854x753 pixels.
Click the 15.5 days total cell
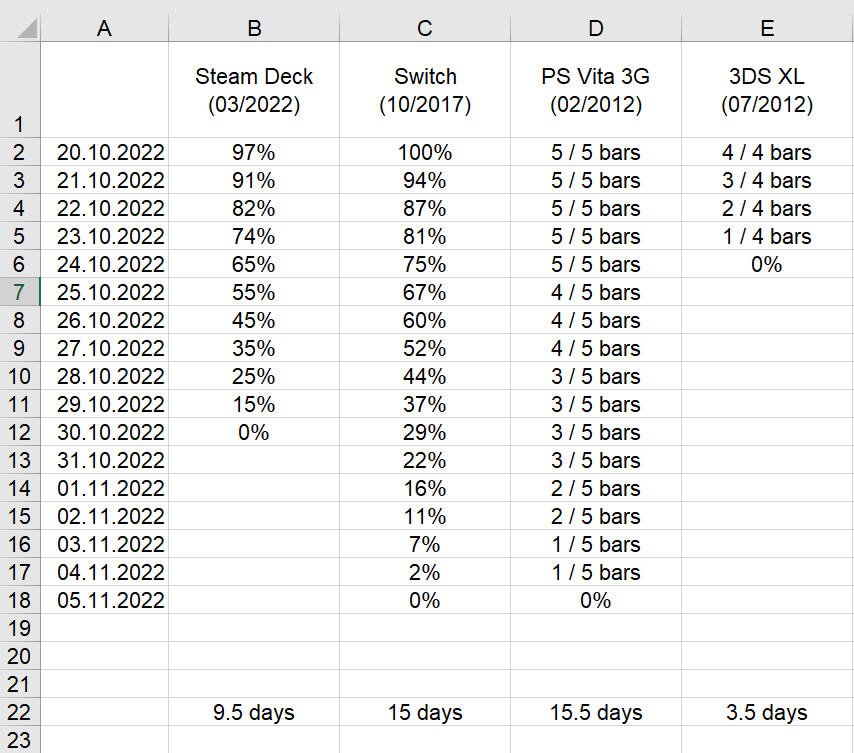596,712
